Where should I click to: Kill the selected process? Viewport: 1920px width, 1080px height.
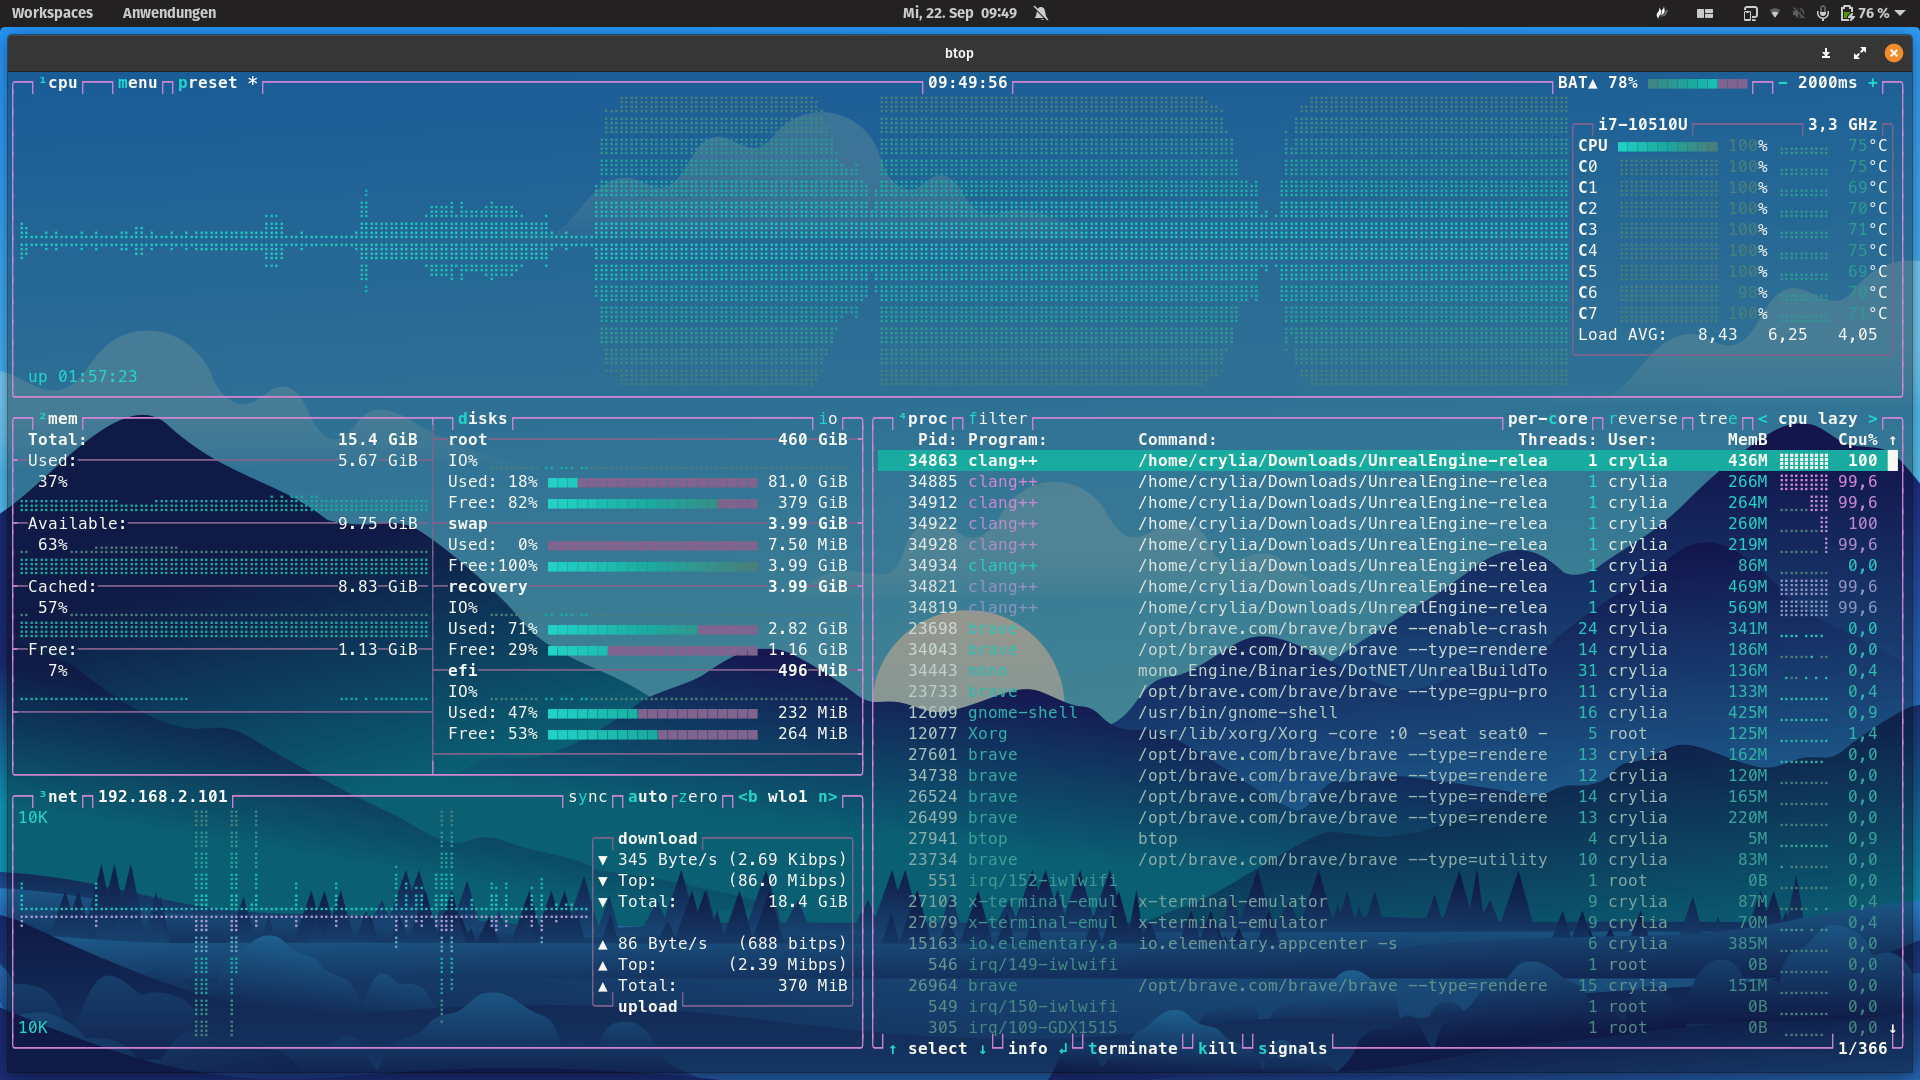1218,1049
